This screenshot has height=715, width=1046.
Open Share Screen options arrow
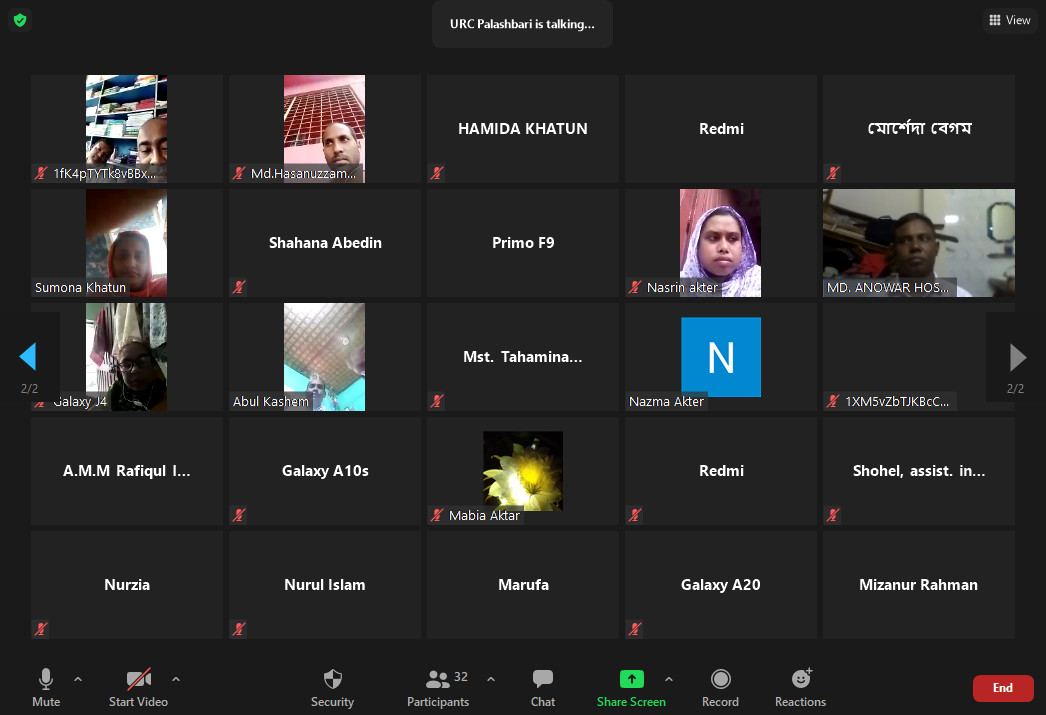669,679
